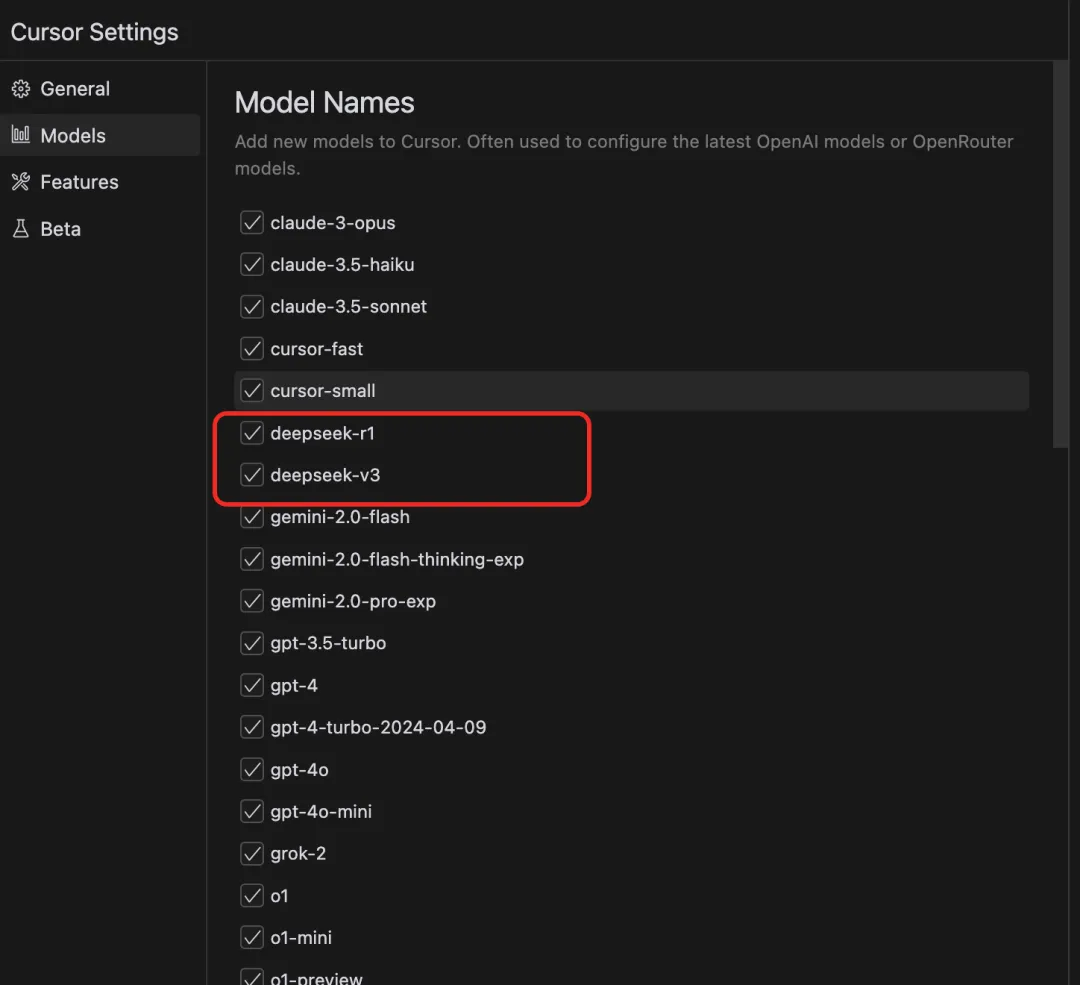The height and width of the screenshot is (985, 1080).
Task: Click the claude-3.5-haiku model name
Action: coord(342,265)
